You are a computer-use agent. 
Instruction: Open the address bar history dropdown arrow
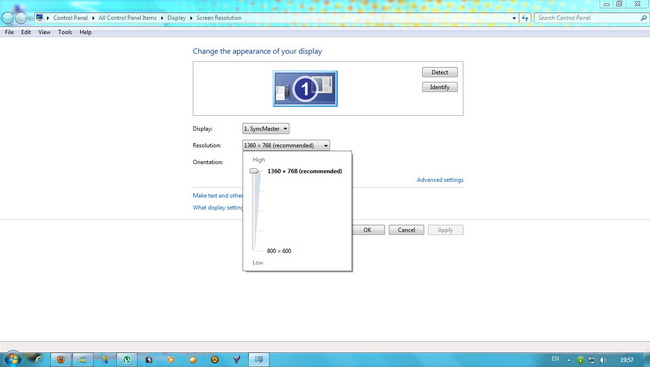tap(514, 18)
